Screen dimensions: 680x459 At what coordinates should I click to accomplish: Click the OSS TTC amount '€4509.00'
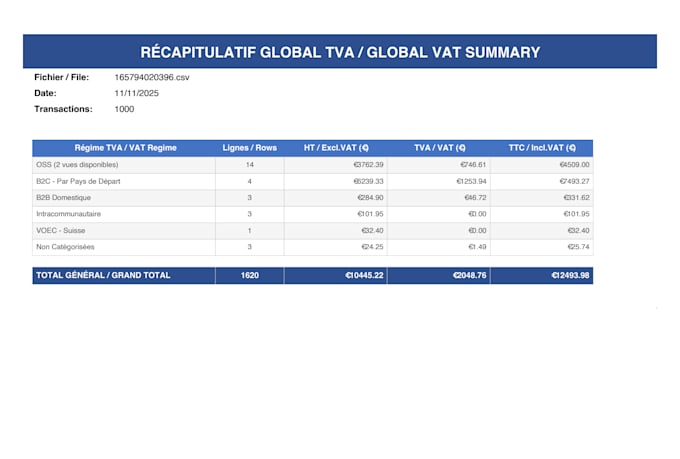point(574,165)
